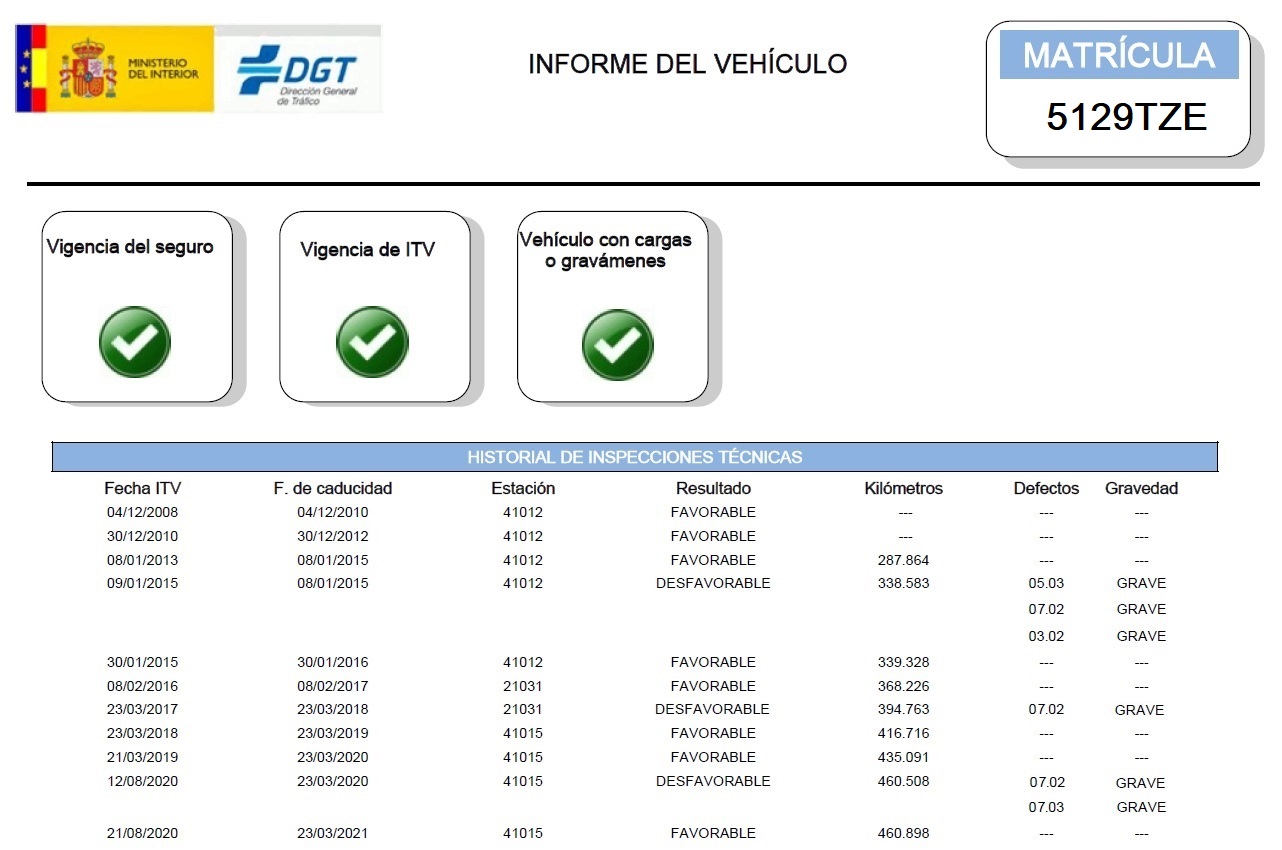Screen dimensions: 1282x850
Task: Select the 09/01/2015 inspection date
Action: pyautogui.click(x=143, y=583)
